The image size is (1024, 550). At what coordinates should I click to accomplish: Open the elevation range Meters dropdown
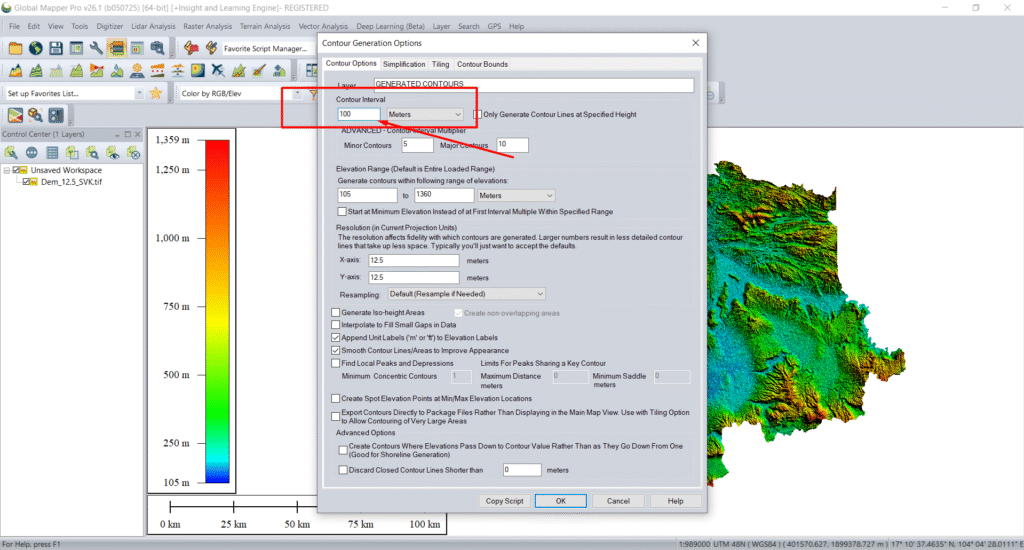516,195
